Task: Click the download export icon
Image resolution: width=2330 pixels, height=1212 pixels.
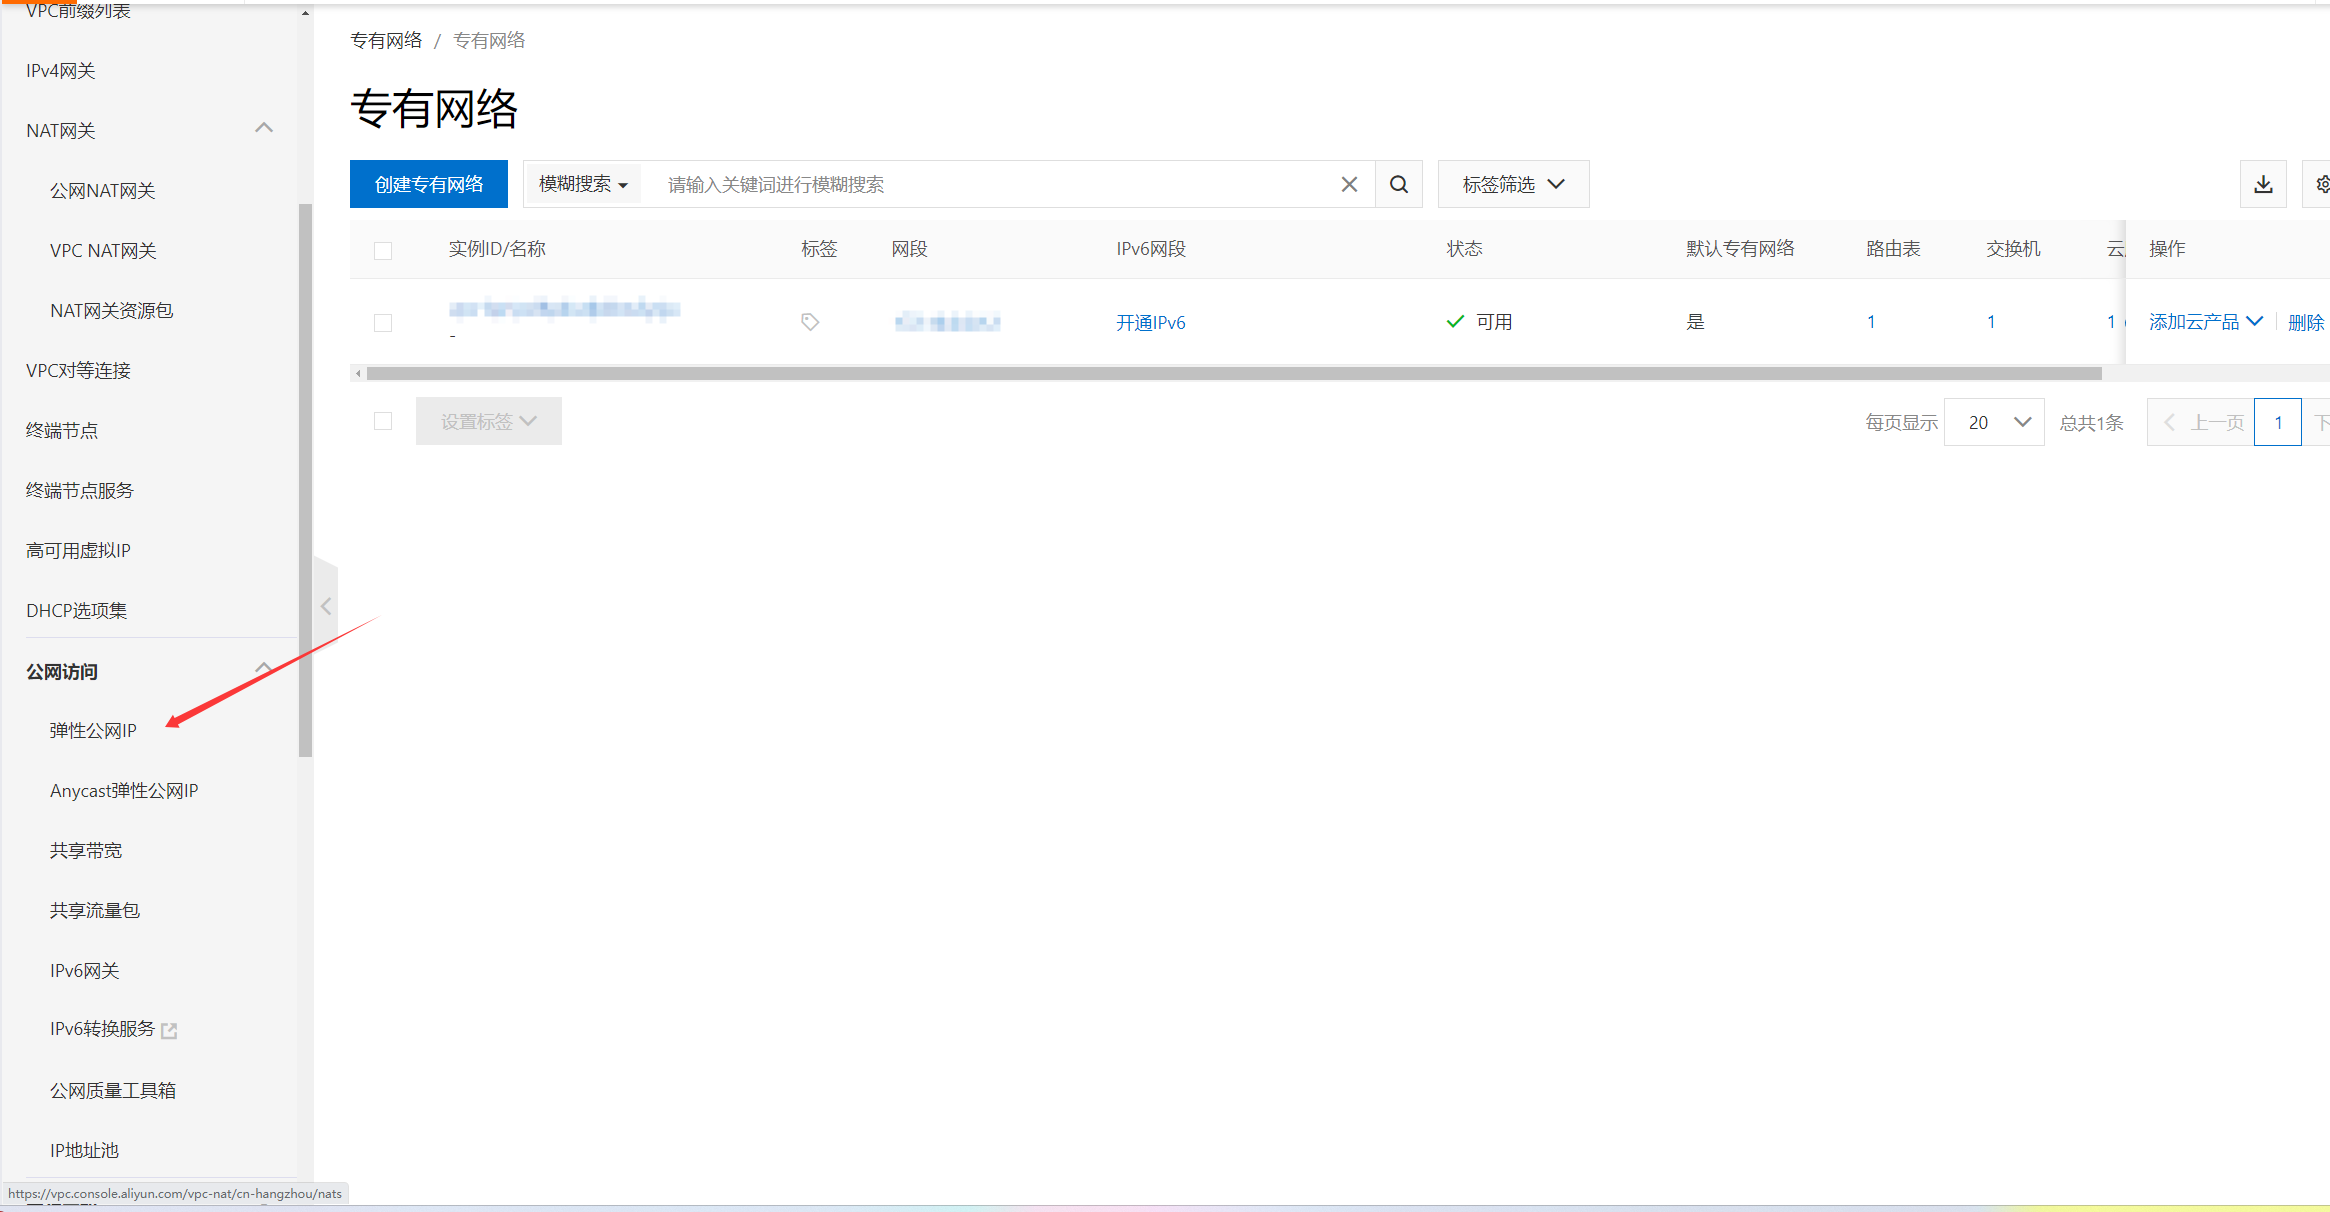Action: (2263, 184)
